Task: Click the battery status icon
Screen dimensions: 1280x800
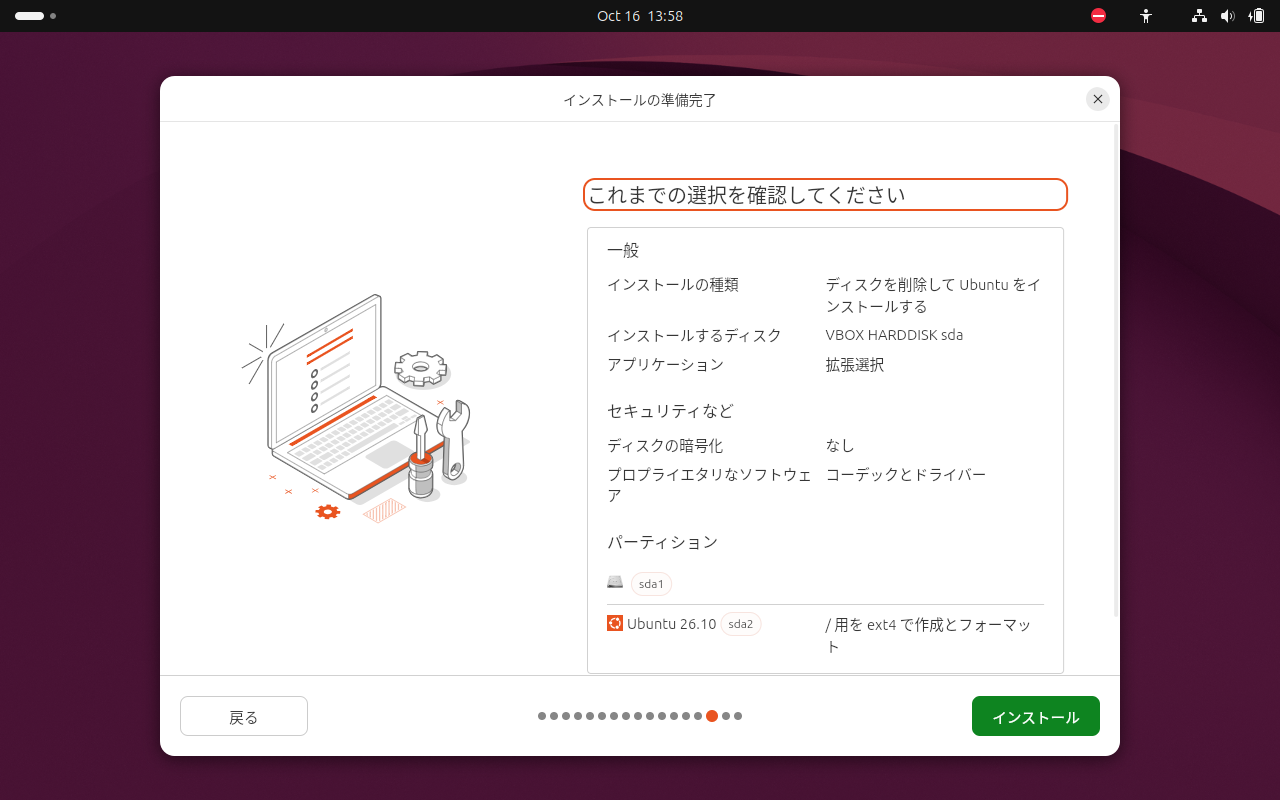Action: pyautogui.click(x=1257, y=16)
